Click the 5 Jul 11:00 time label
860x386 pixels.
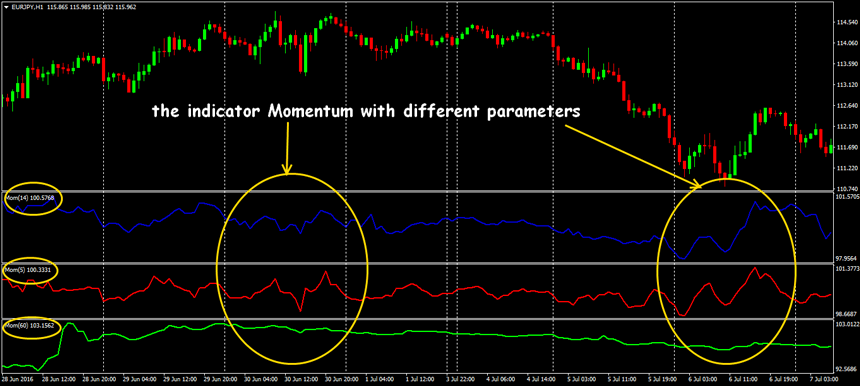[623, 379]
